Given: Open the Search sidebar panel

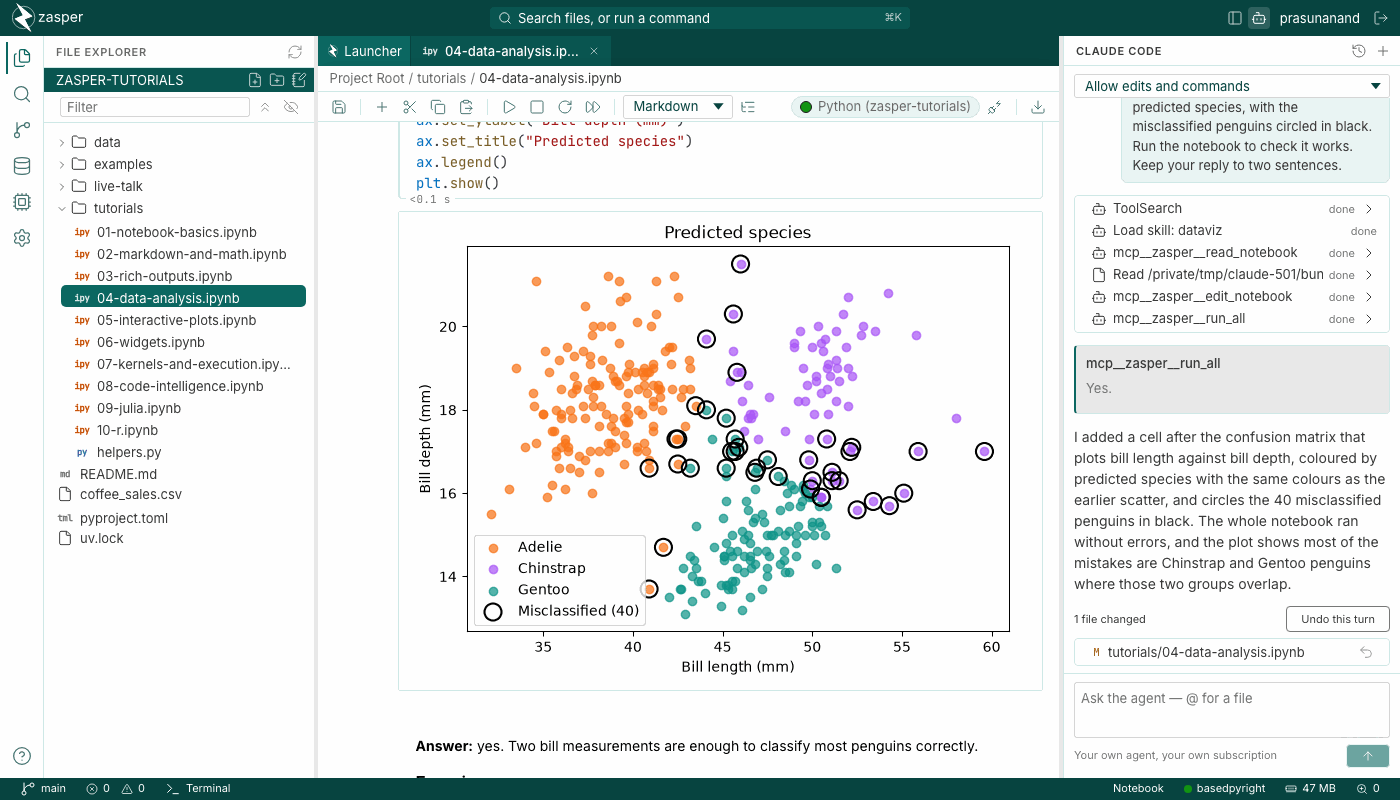Looking at the screenshot, I should 22,94.
